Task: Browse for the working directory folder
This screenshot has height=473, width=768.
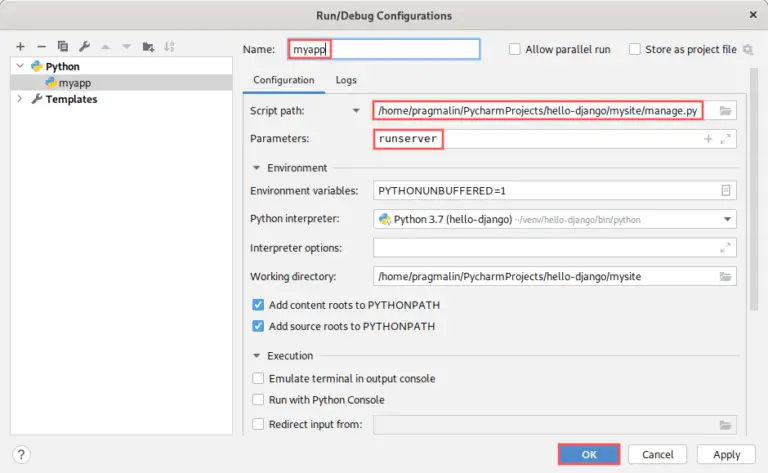Action: click(725, 276)
